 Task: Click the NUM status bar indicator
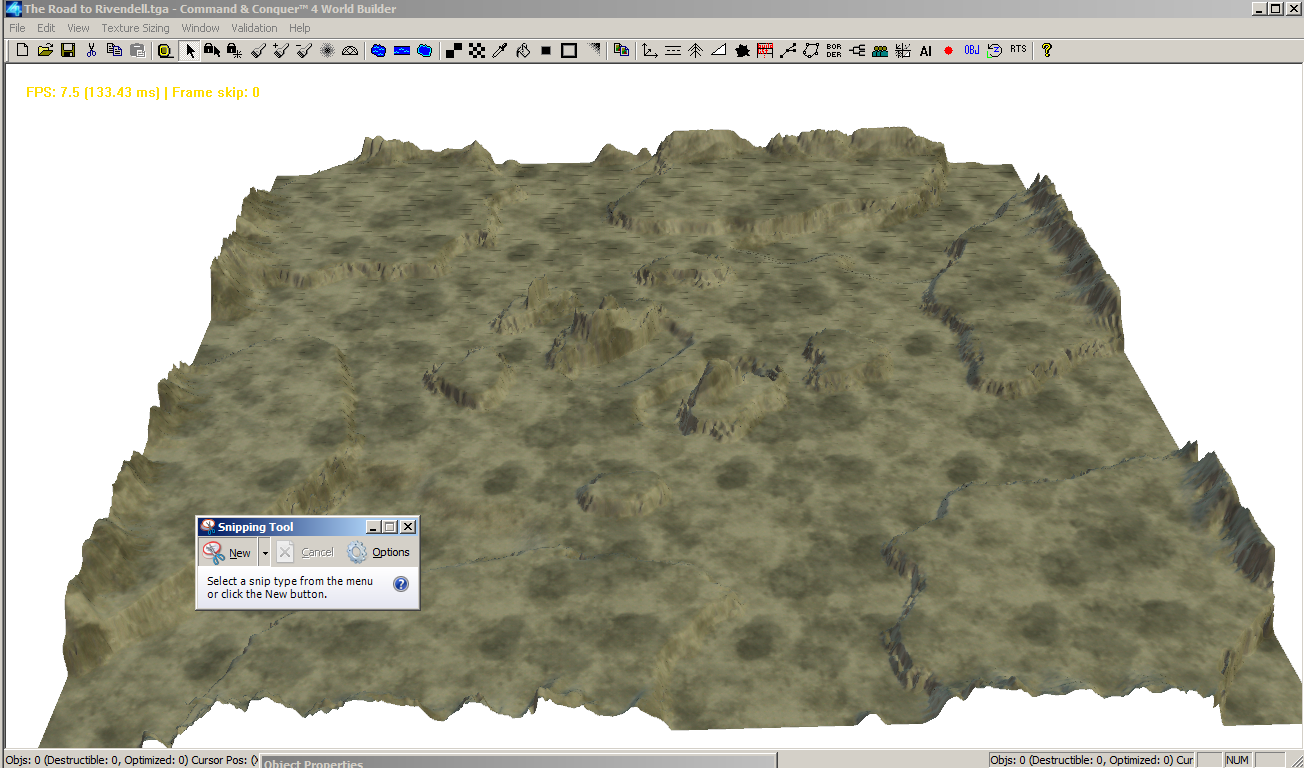[1238, 760]
